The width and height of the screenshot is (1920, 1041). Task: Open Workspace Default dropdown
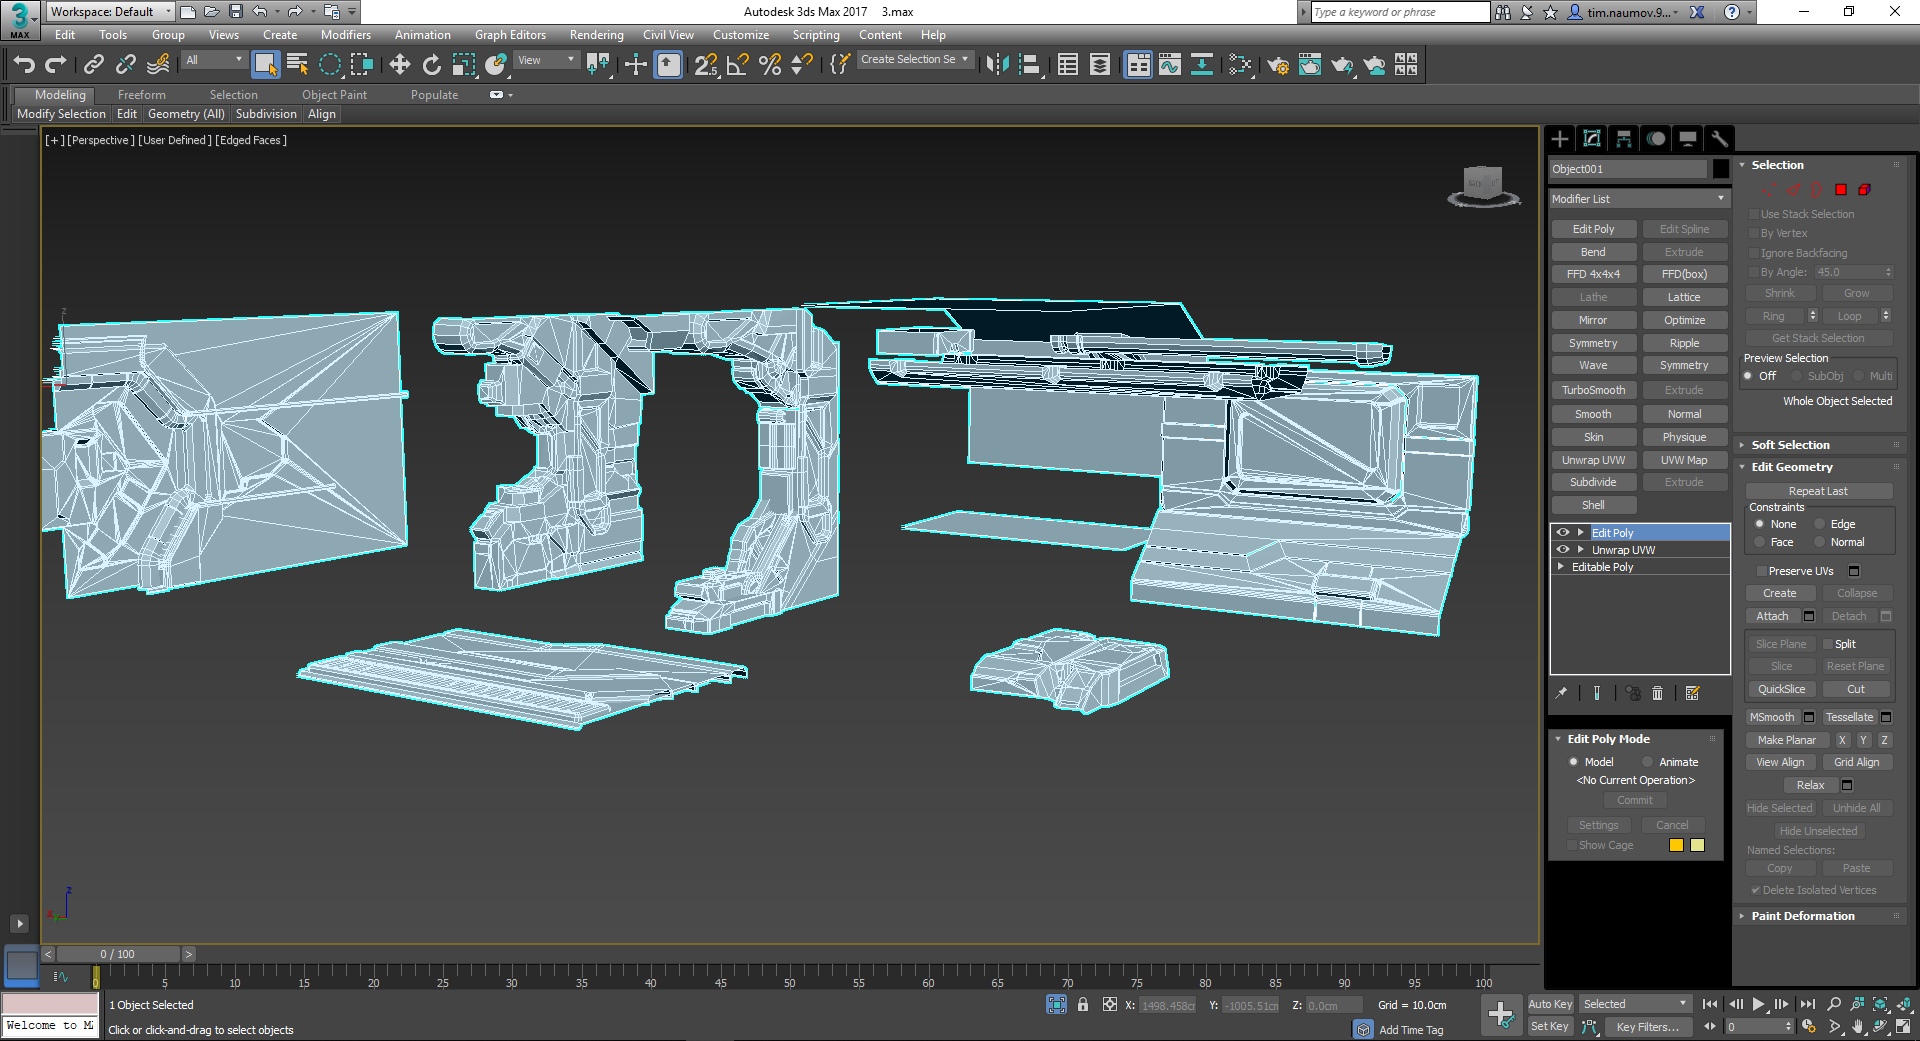[x=110, y=12]
